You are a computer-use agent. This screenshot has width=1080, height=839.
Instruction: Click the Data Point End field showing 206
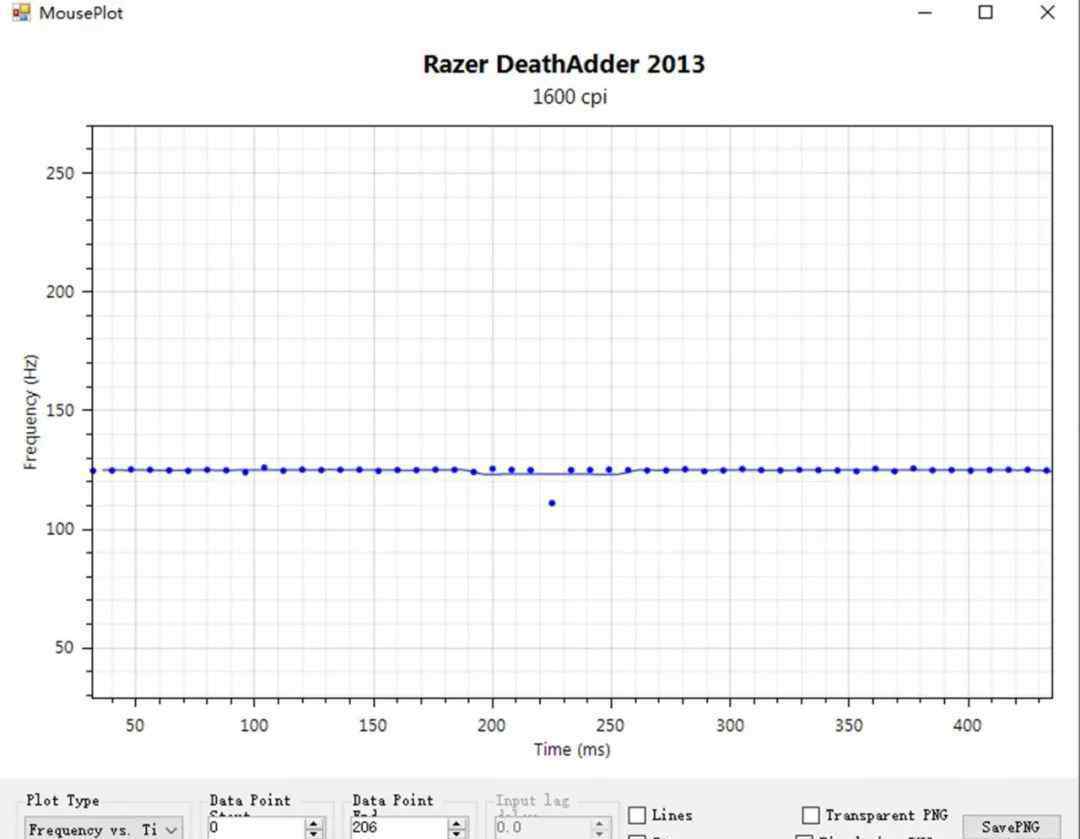[399, 827]
